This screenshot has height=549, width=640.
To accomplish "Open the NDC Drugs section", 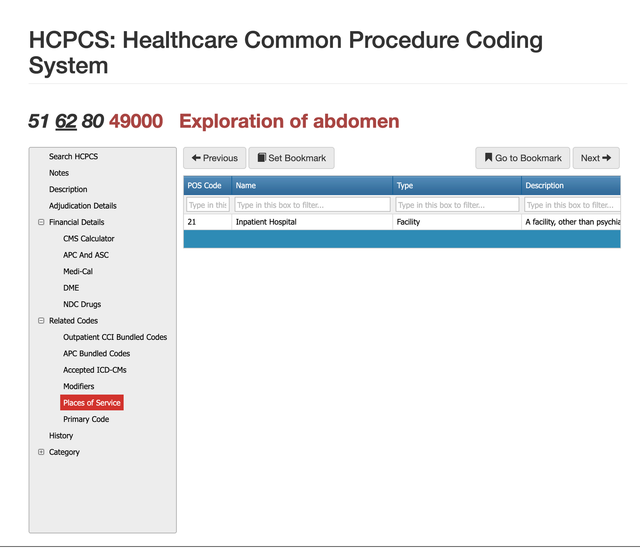I will [x=82, y=304].
